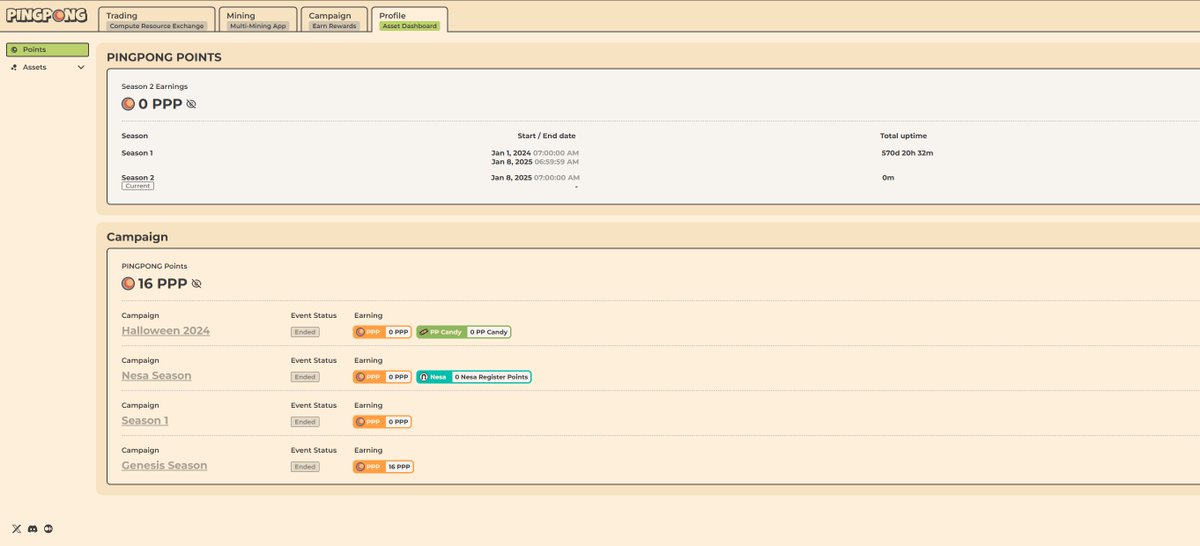
Task: Click the Medium icon beside the Discord icon
Action: (48, 528)
